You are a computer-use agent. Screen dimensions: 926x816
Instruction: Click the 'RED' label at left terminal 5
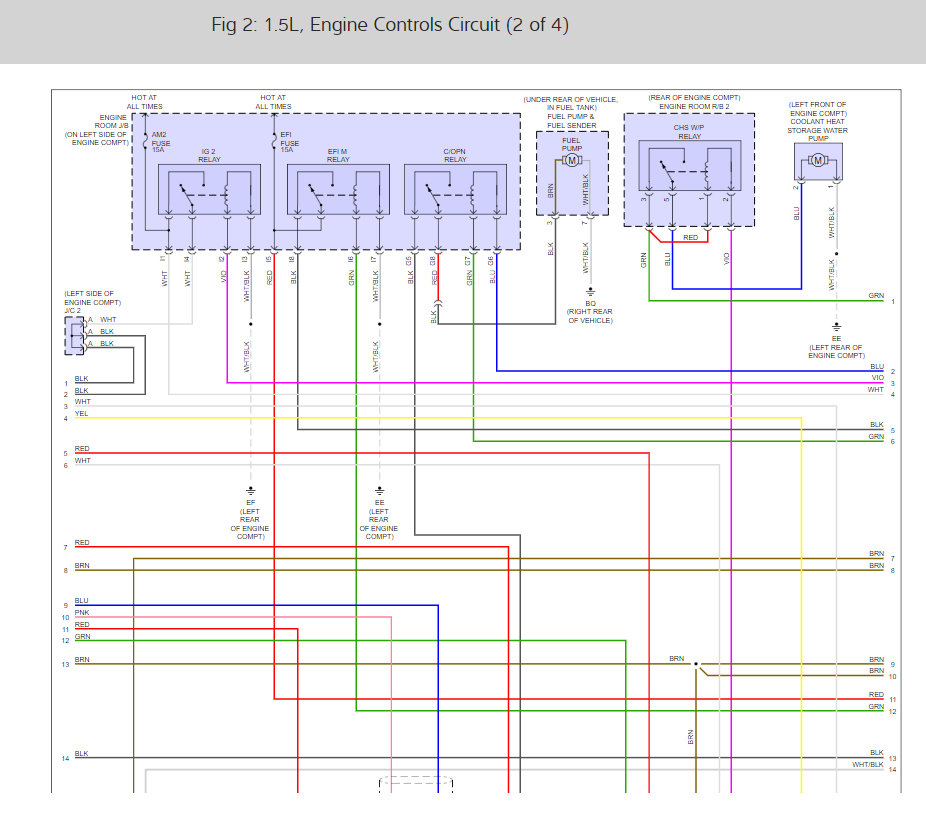point(82,448)
